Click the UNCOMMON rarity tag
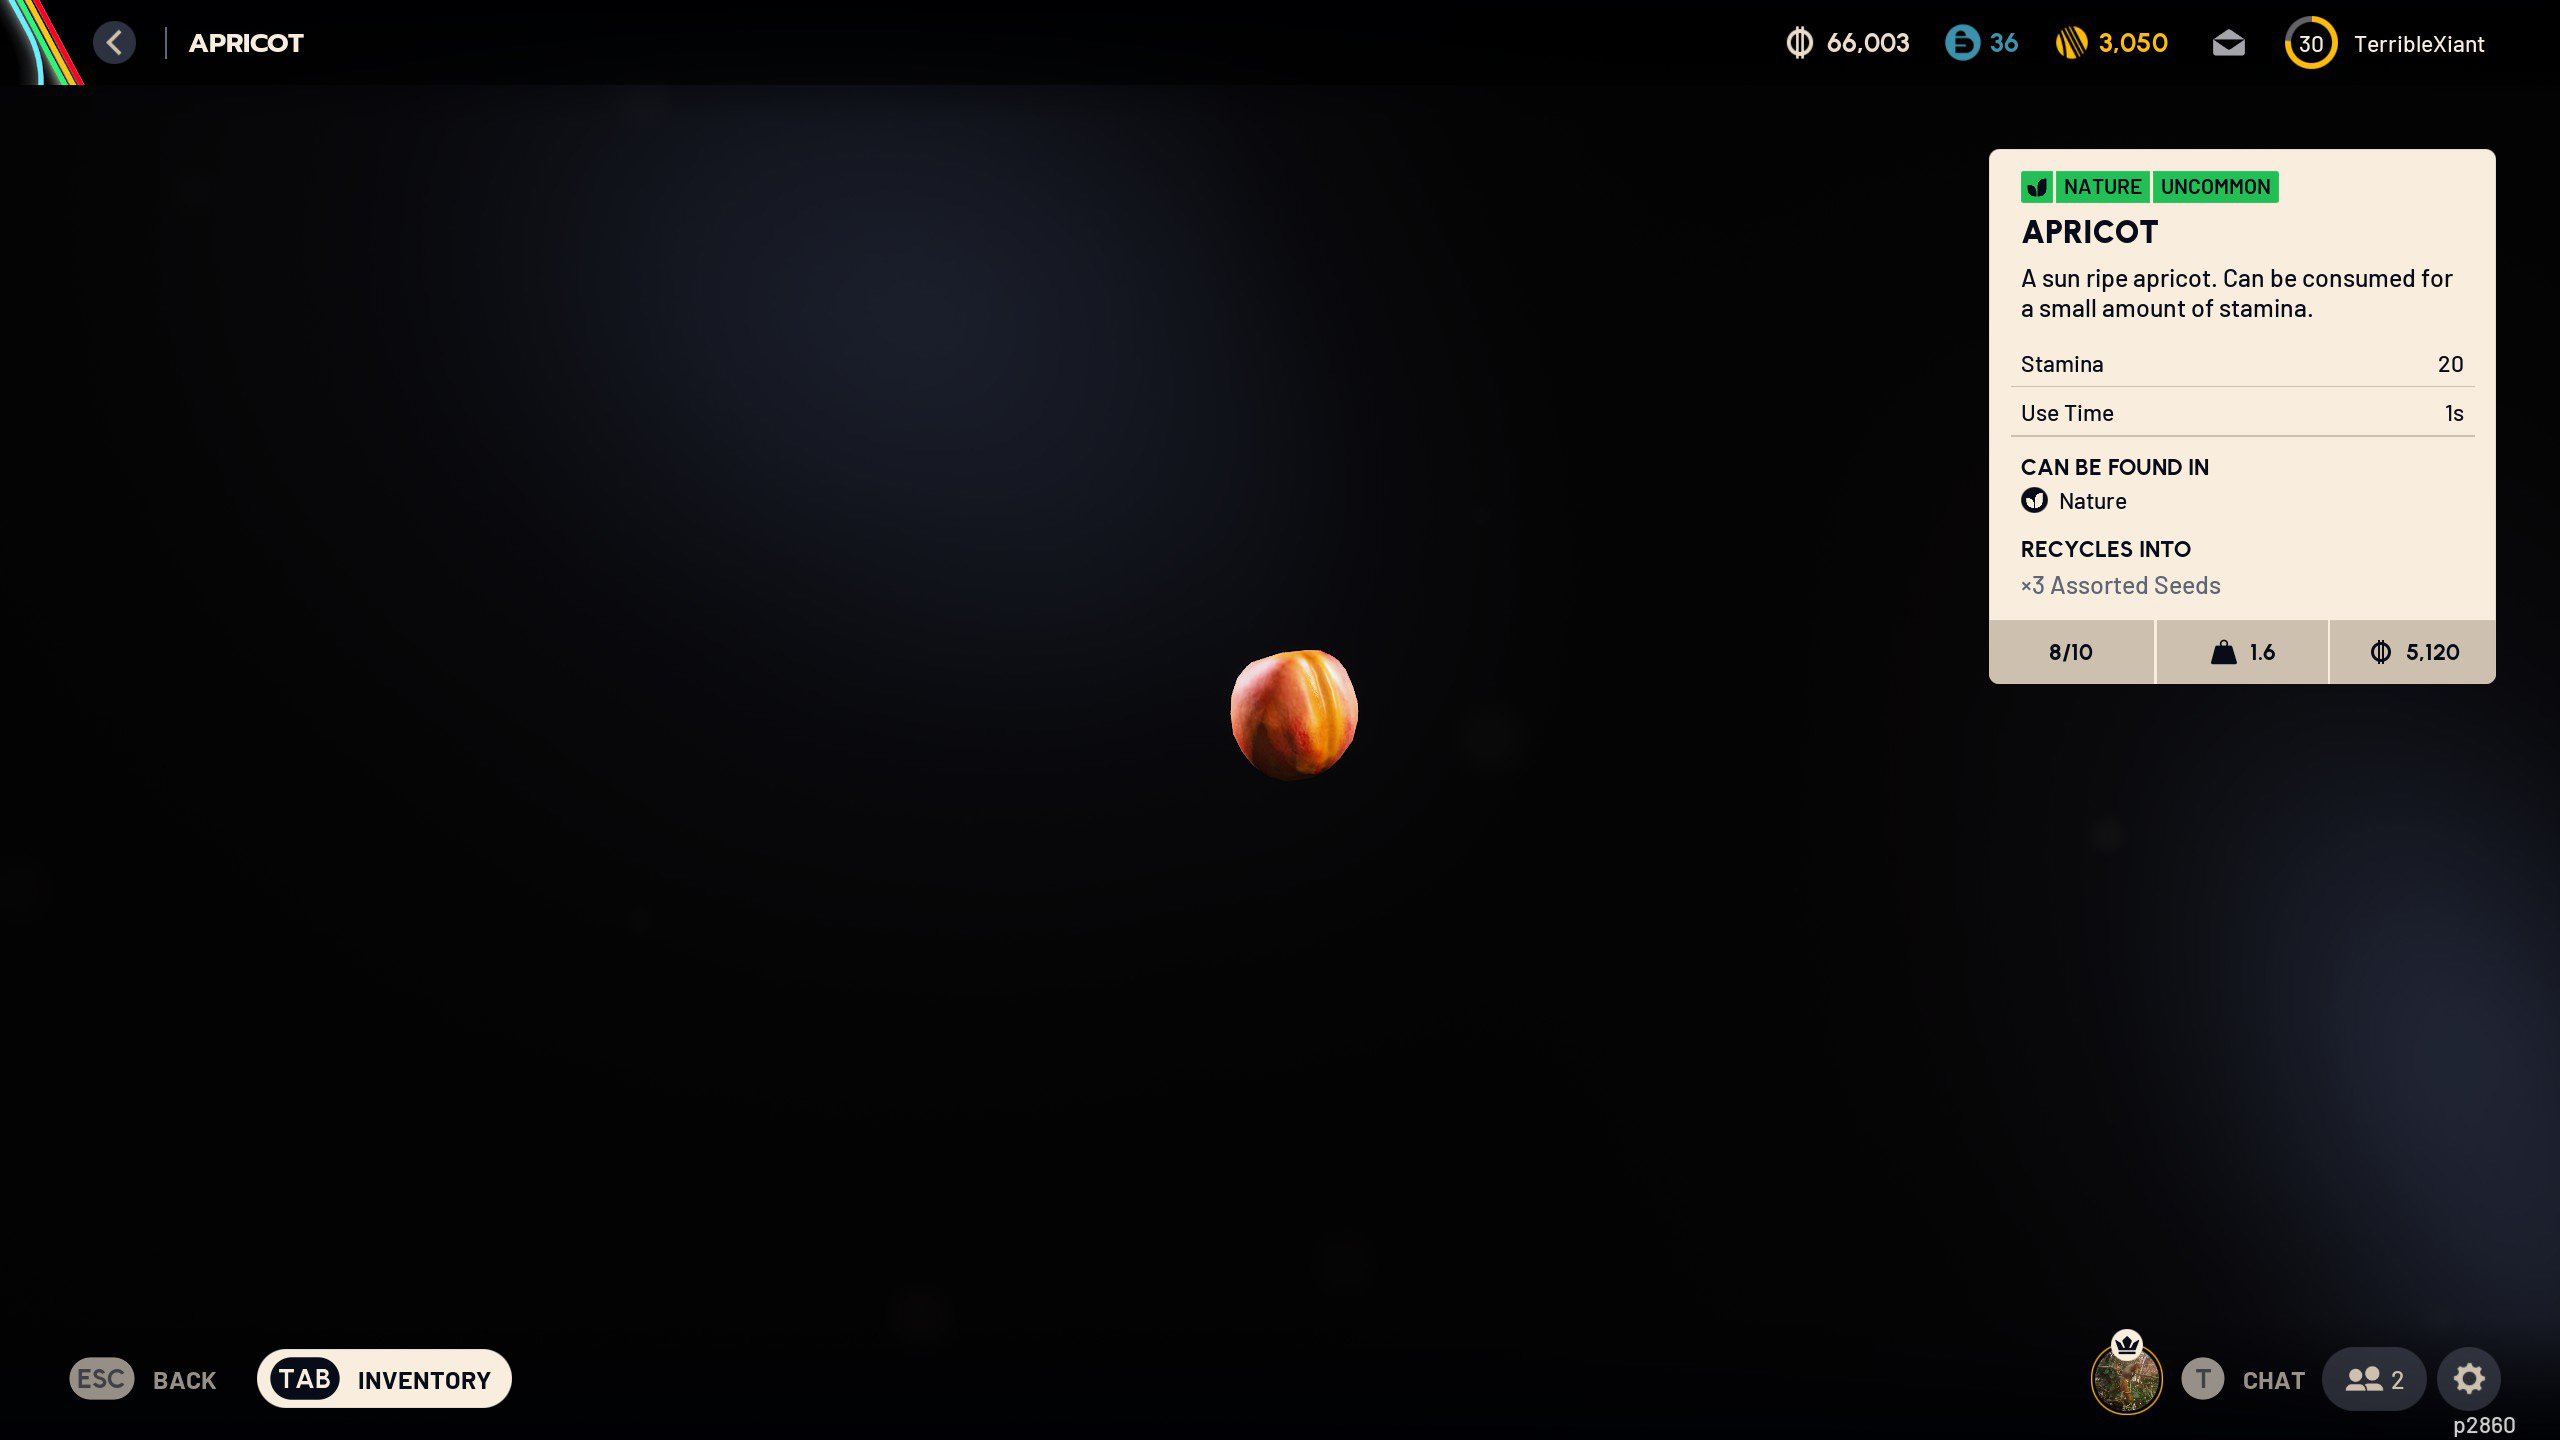Image resolution: width=2560 pixels, height=1440 pixels. pyautogui.click(x=2215, y=187)
